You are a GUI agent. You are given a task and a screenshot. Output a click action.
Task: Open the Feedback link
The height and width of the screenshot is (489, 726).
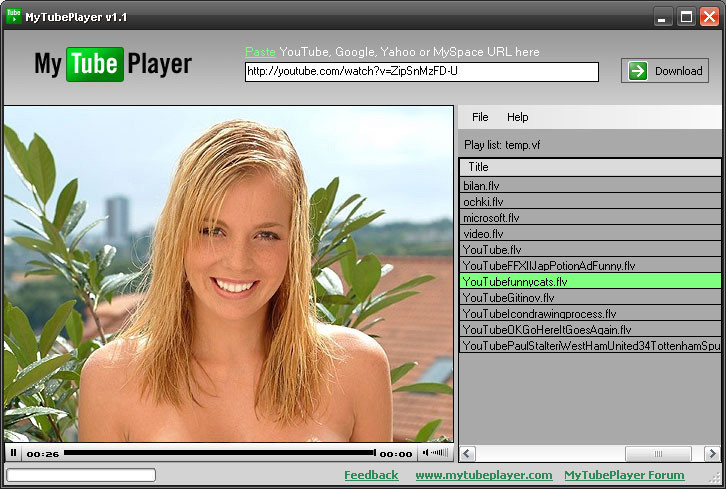(x=371, y=475)
